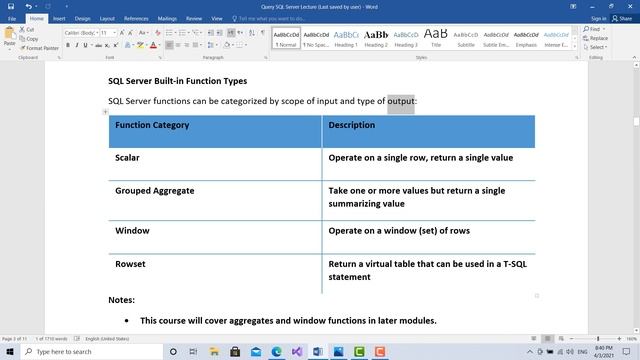Open the Mail app in taskbar
Image resolution: width=640 pixels, height=360 pixels.
click(x=256, y=351)
